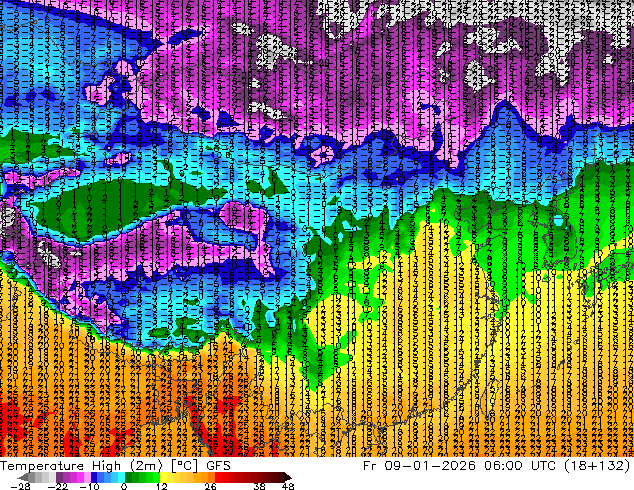Click the dark blue swatch right of -10
This screenshot has height=490, width=634.
tap(94, 477)
